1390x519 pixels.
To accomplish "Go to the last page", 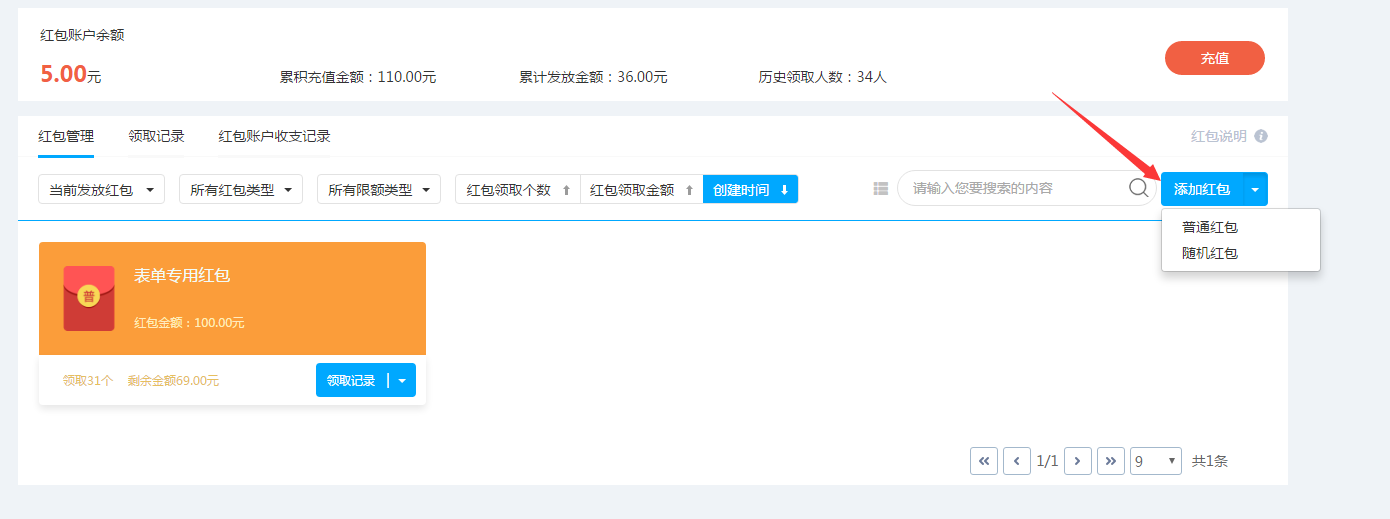I will click(1111, 461).
